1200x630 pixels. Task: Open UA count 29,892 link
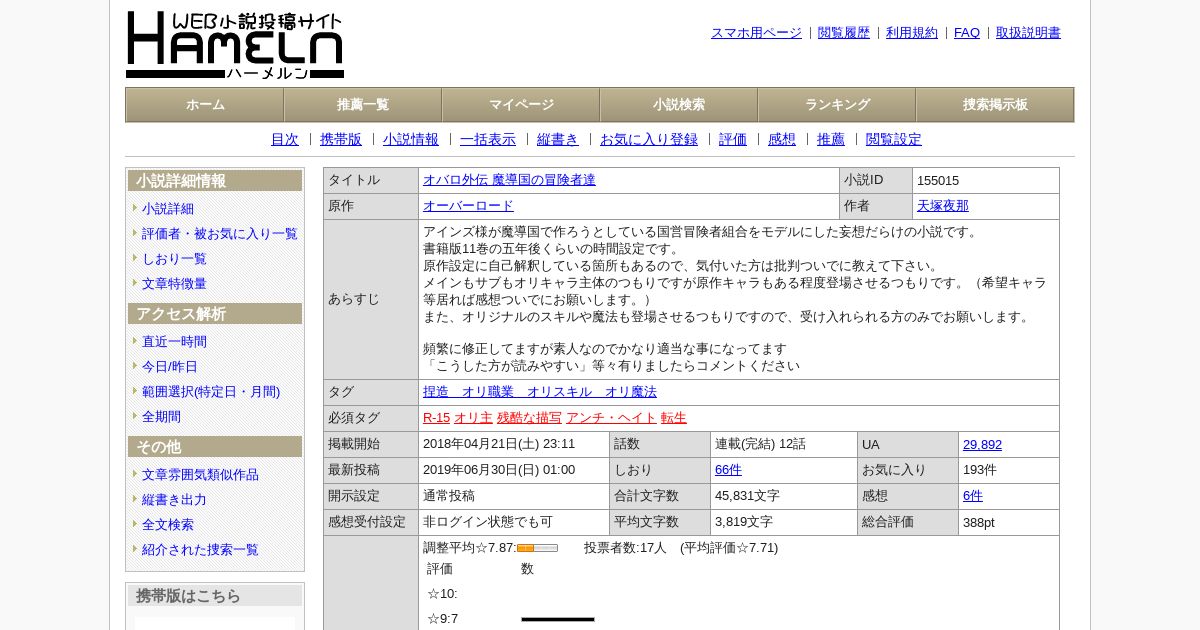click(982, 445)
